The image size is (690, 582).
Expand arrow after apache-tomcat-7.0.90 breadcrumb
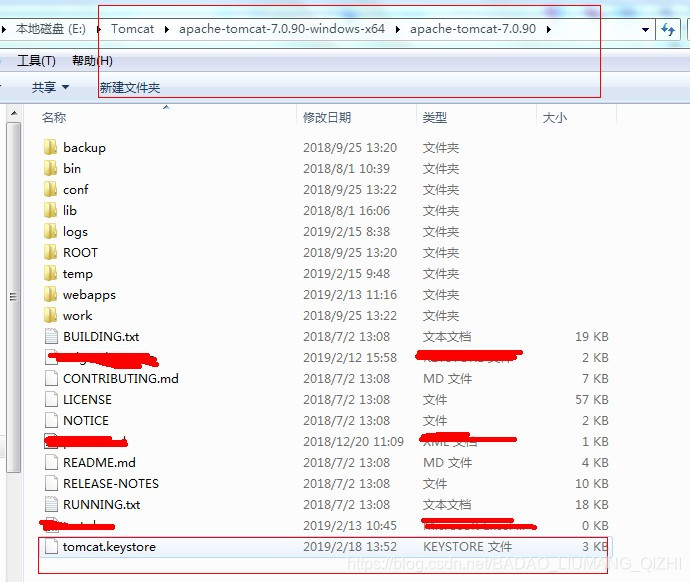click(x=549, y=29)
